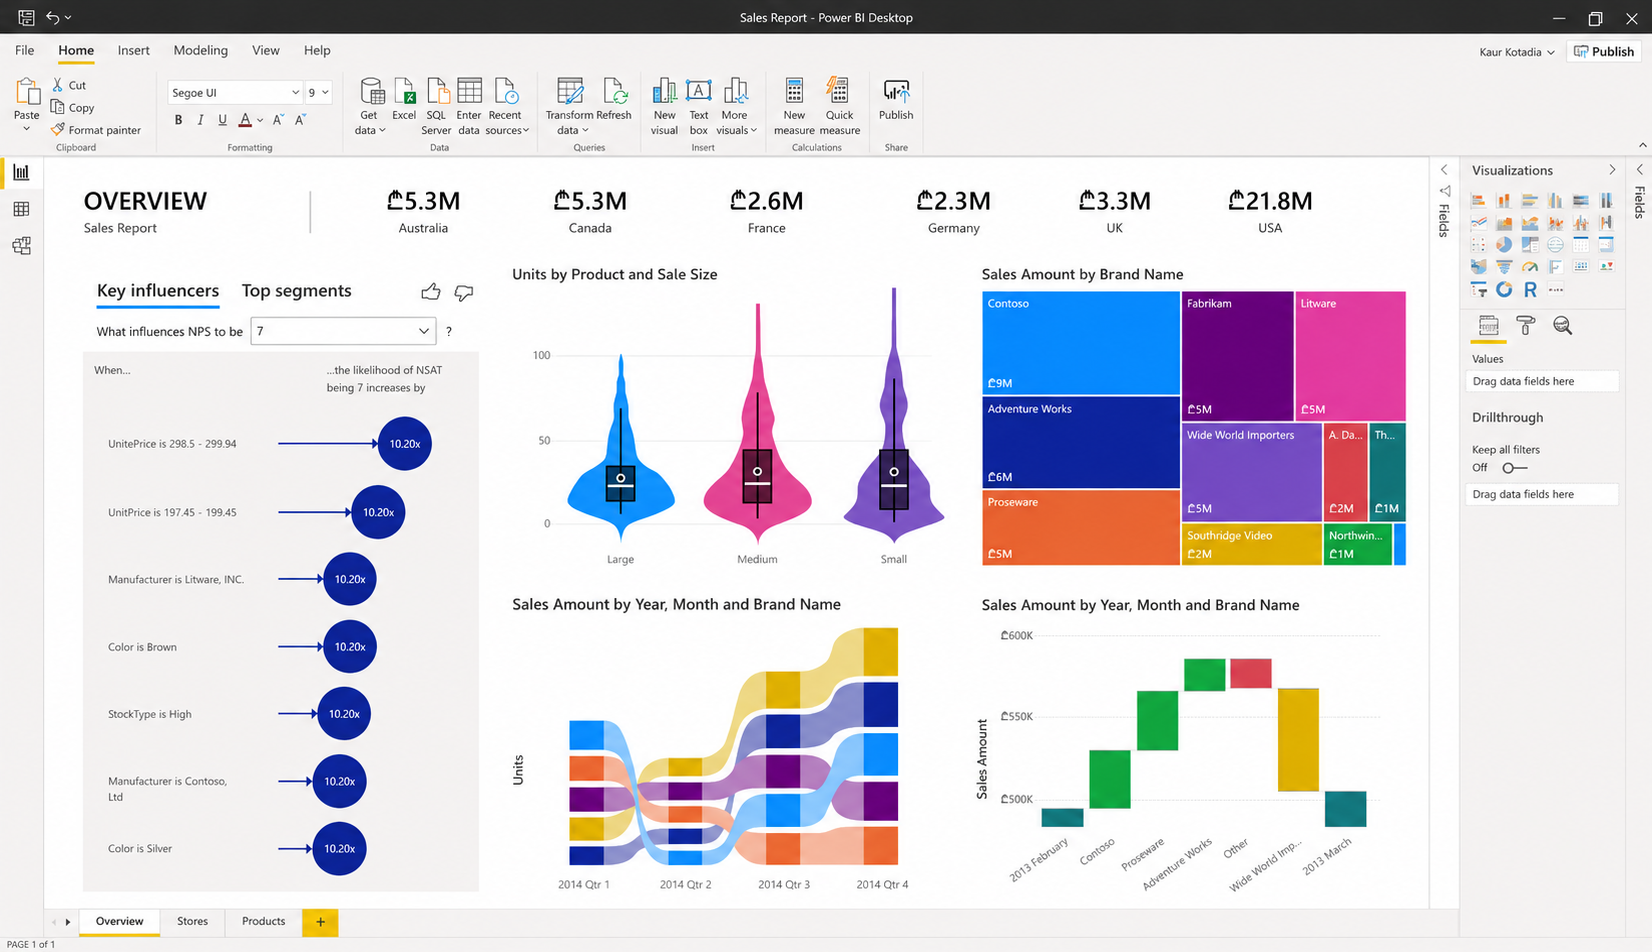Toggle bold formatting

pyautogui.click(x=179, y=120)
